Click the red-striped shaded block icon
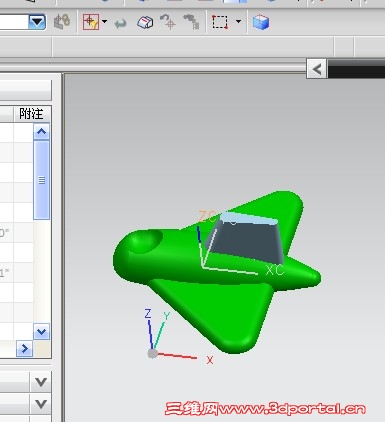This screenshot has height=422, width=385. point(145,22)
